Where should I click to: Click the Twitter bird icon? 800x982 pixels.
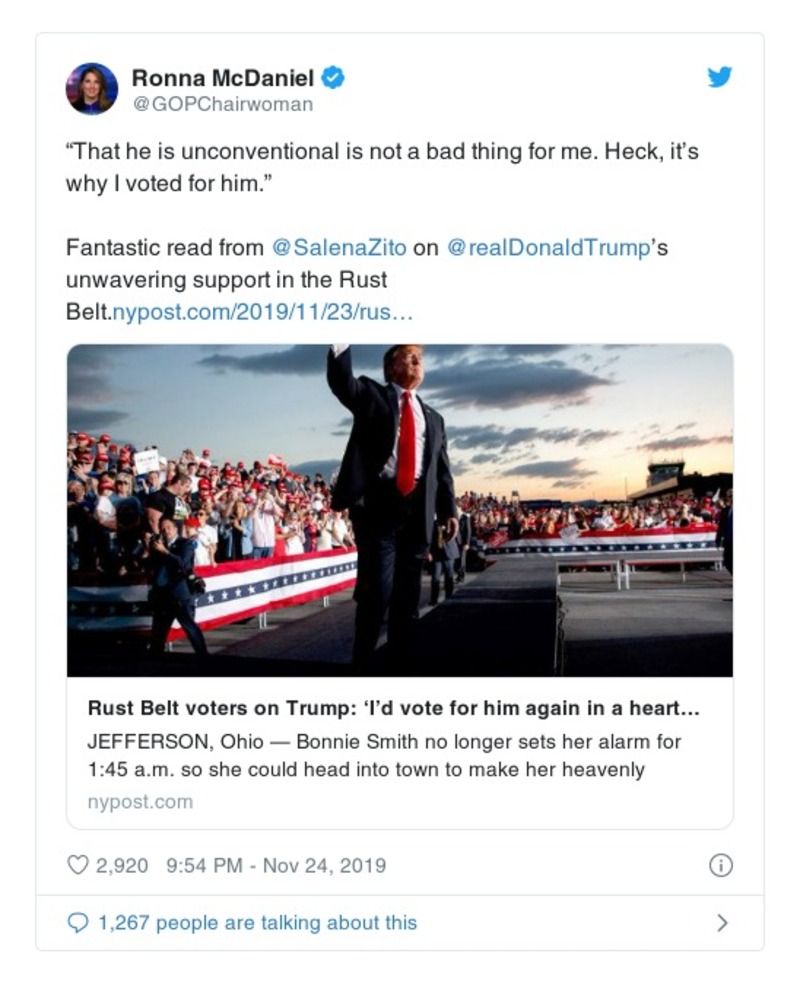click(719, 78)
